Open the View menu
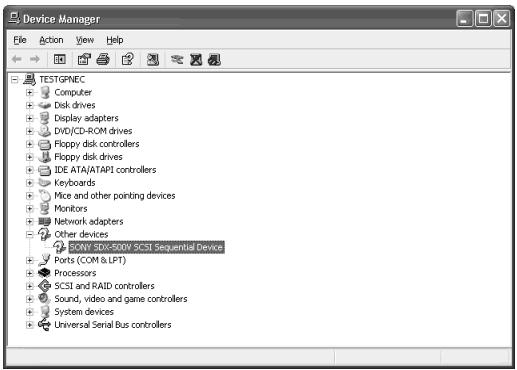 pos(85,40)
